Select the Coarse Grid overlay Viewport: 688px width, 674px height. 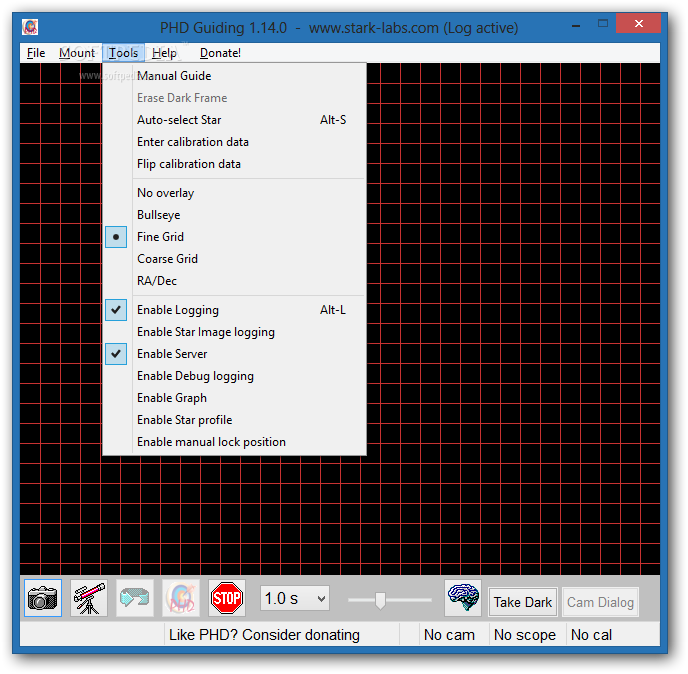(235, 259)
